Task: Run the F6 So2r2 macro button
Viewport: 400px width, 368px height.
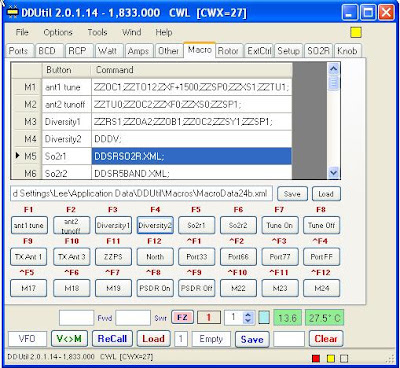Action: tap(238, 225)
